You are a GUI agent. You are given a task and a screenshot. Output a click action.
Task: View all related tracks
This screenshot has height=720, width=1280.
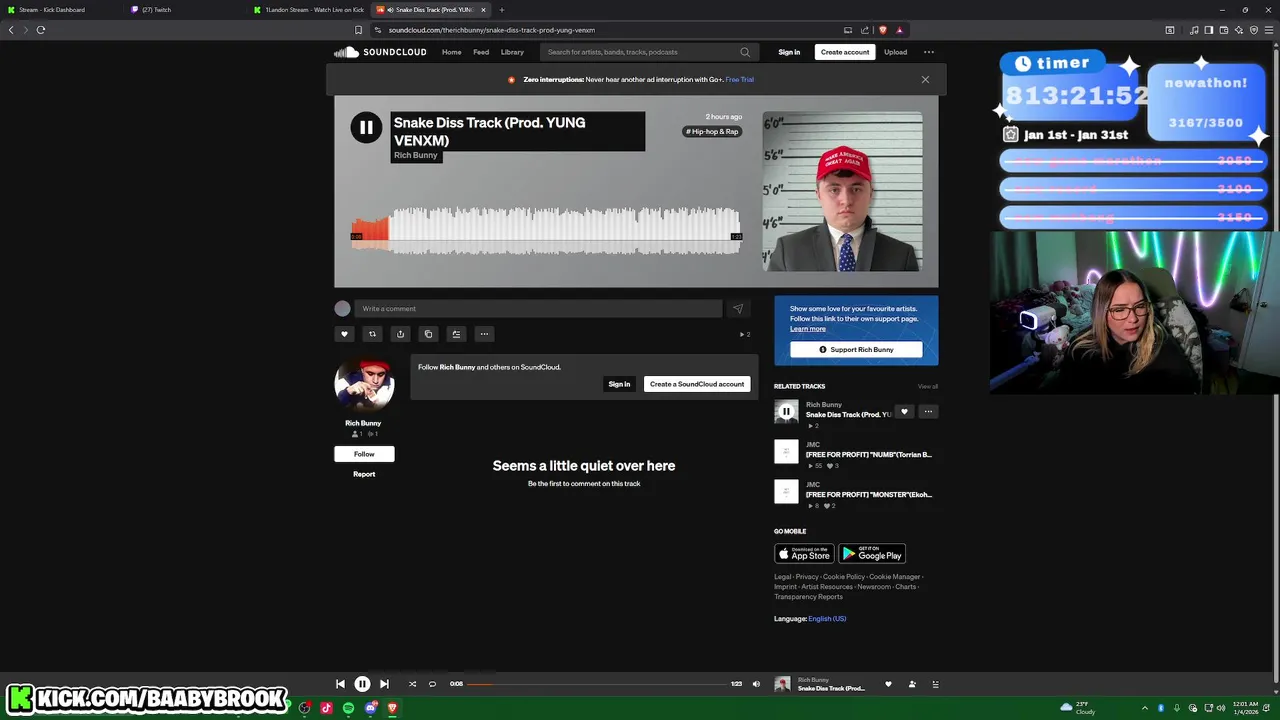point(928,386)
